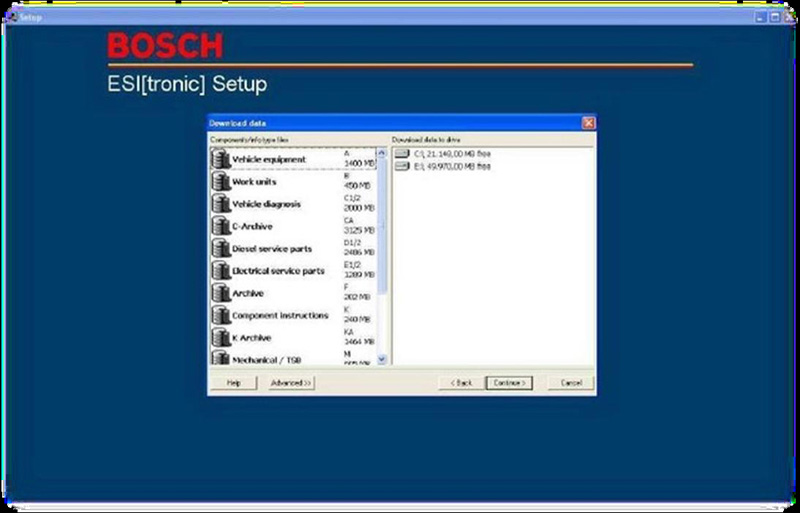Go back with the < Back button
Viewport: 800px width, 513px height.
pos(460,383)
